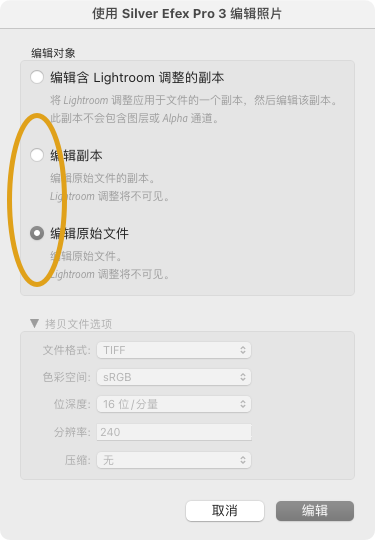Click the arrows on the sRGB selector
375x540 pixels.
[x=243, y=377]
